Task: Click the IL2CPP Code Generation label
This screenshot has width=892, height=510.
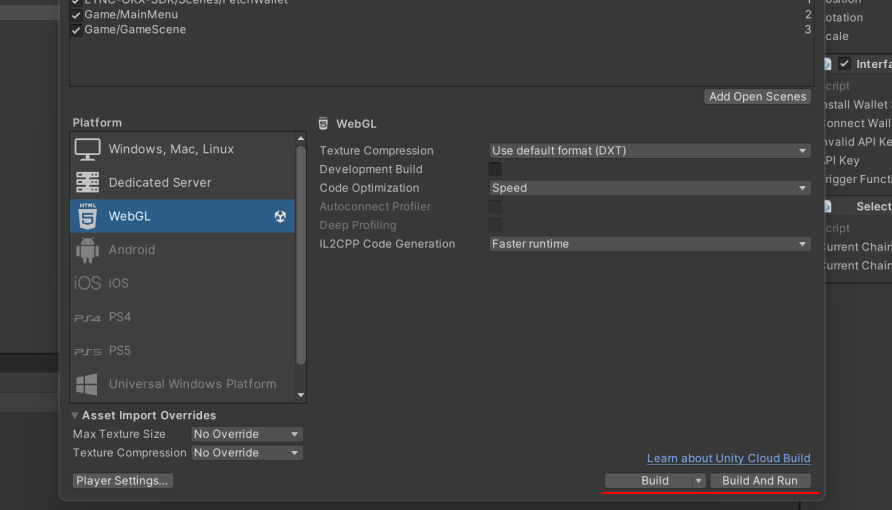Action: 387,244
